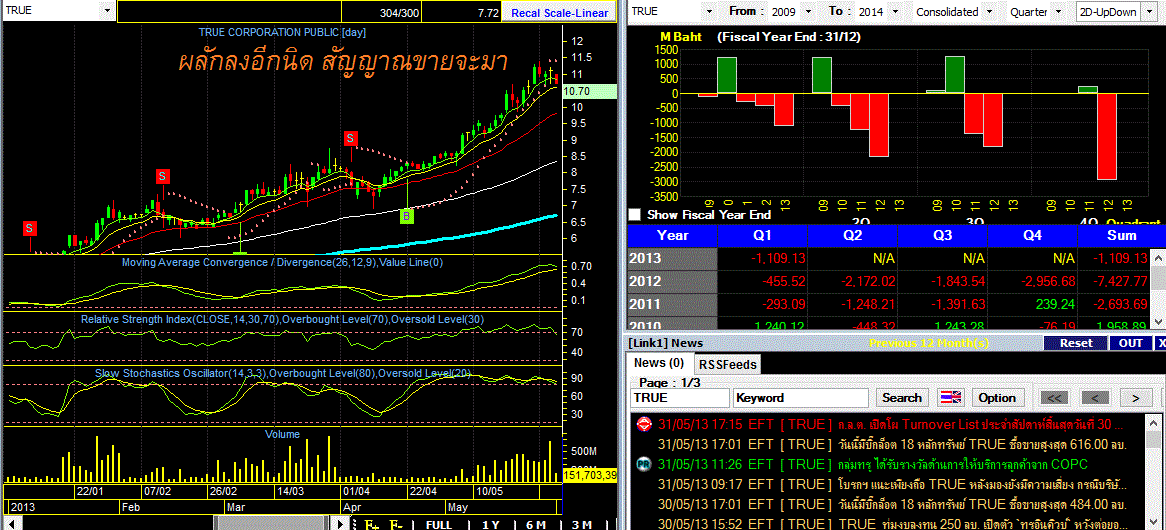
Task: Select the 2013 year row label
Action: 672,258
